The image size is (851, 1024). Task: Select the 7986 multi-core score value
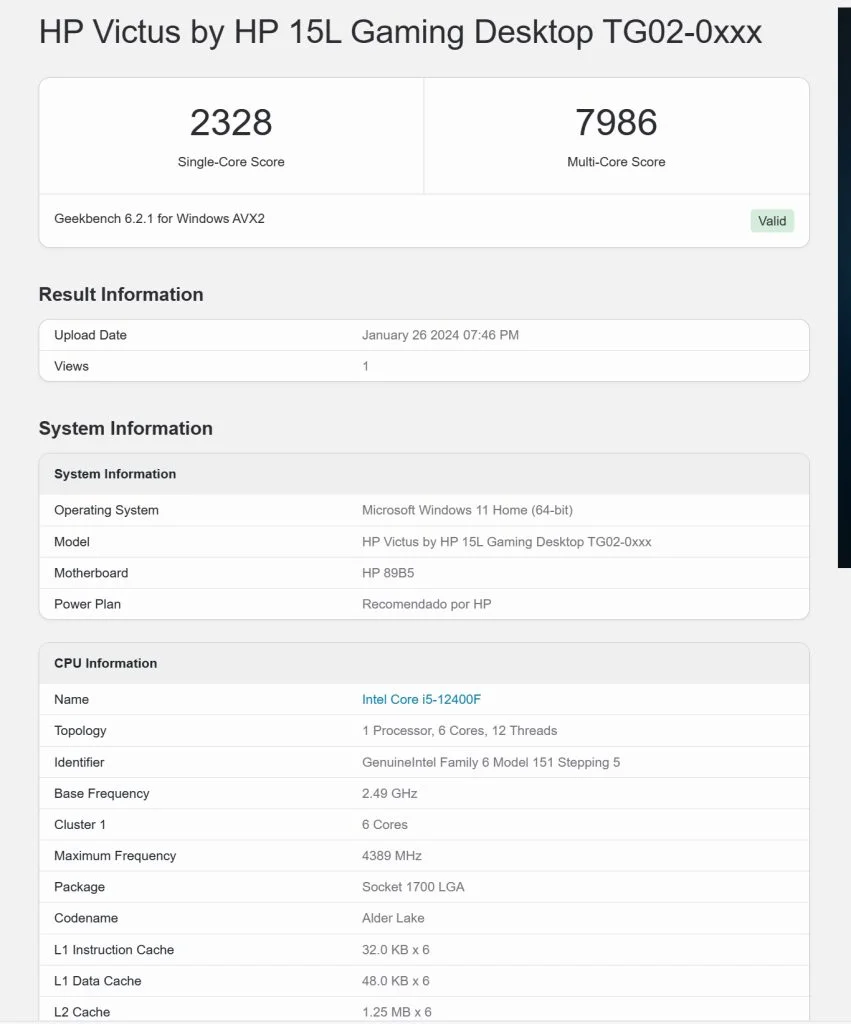(x=616, y=122)
